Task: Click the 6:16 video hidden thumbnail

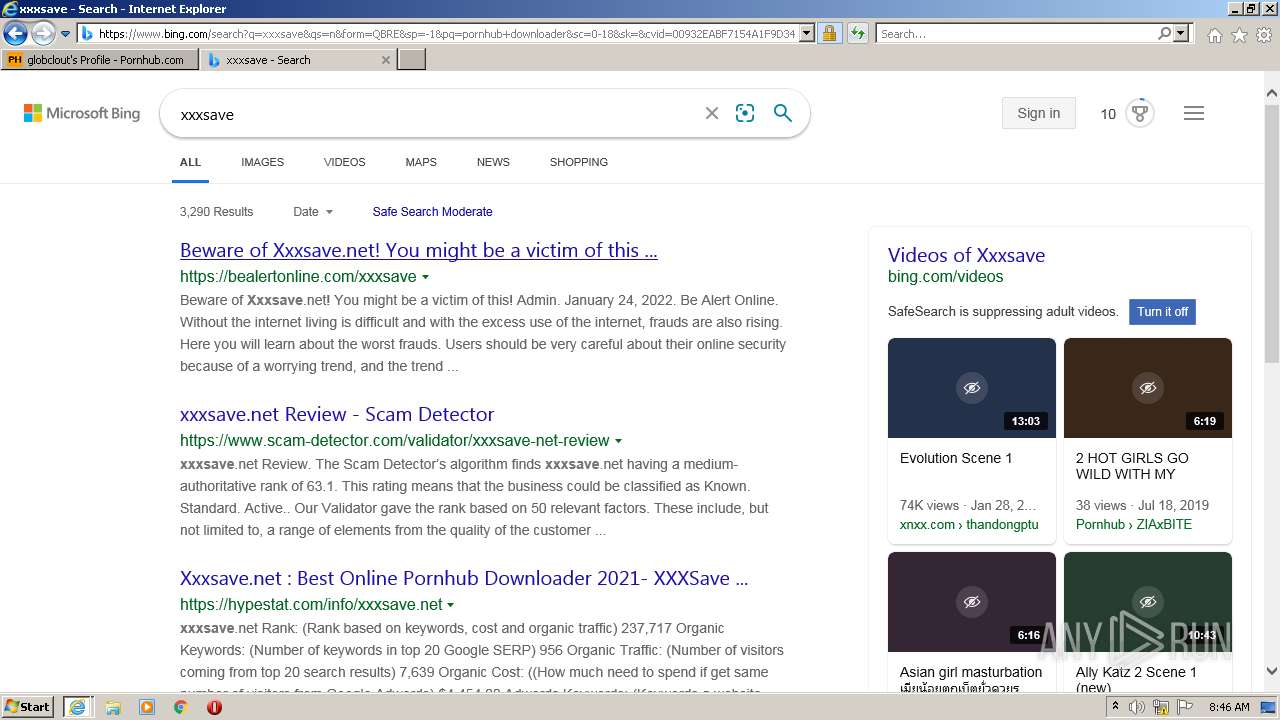Action: [x=972, y=602]
